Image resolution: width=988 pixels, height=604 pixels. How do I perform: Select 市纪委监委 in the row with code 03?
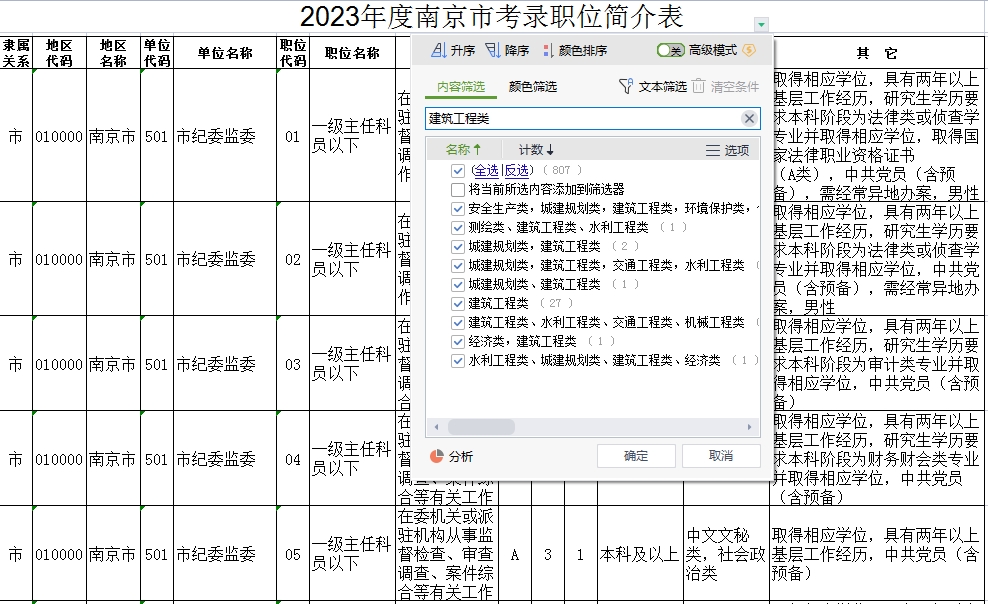tap(225, 364)
